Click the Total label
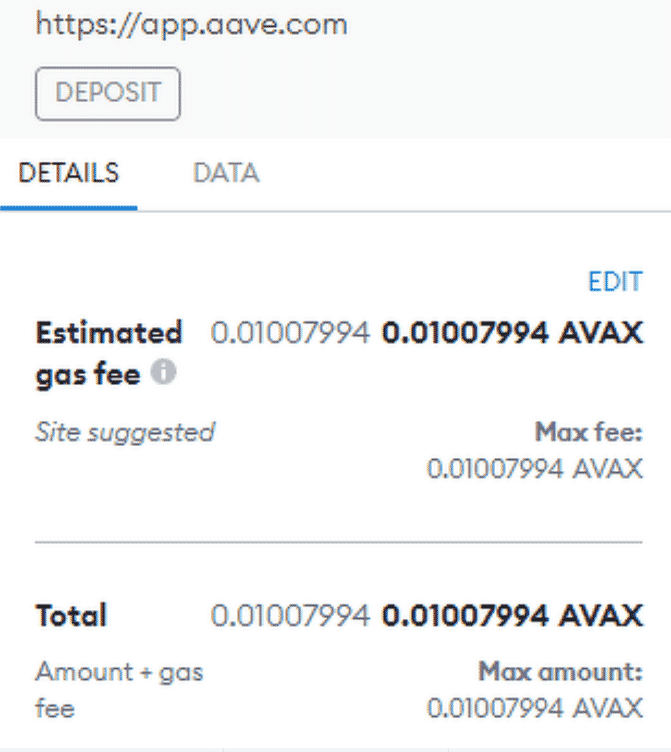 tap(71, 615)
